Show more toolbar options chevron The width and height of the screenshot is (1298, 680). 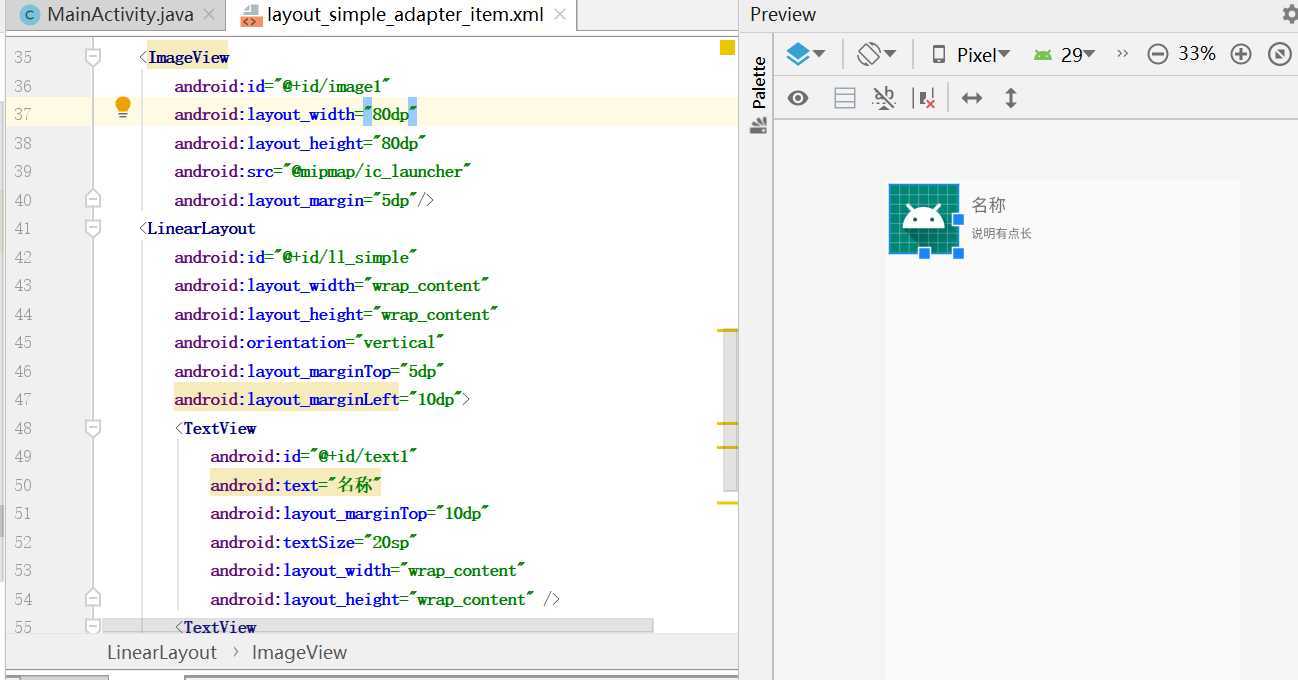point(1122,54)
